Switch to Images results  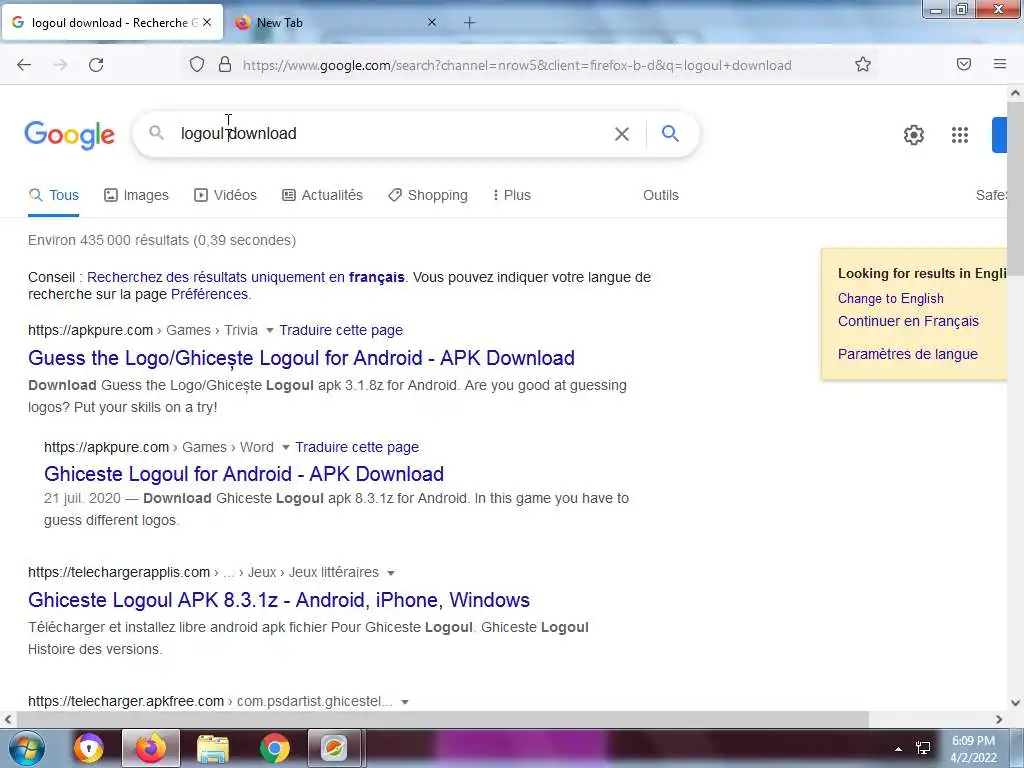[136, 195]
